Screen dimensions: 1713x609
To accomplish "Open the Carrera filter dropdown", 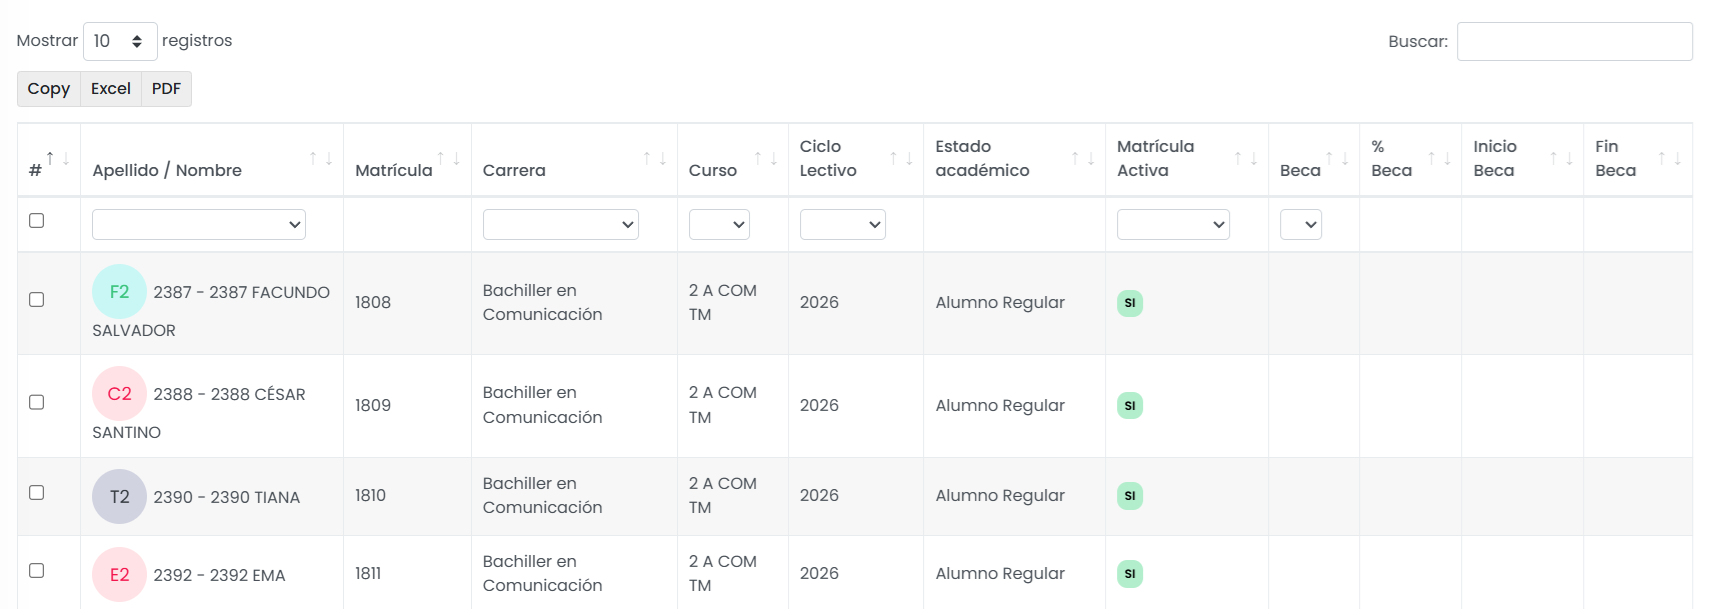I will (561, 224).
